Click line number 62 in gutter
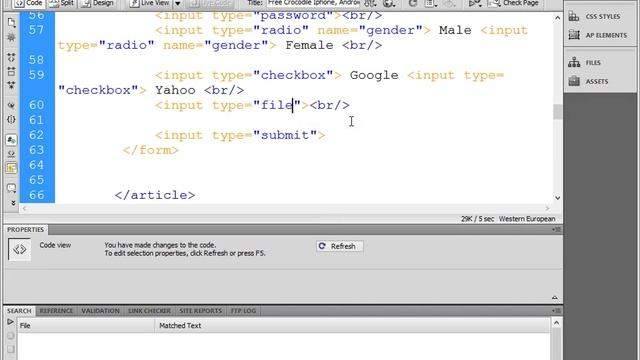The image size is (640, 360). pos(36,135)
